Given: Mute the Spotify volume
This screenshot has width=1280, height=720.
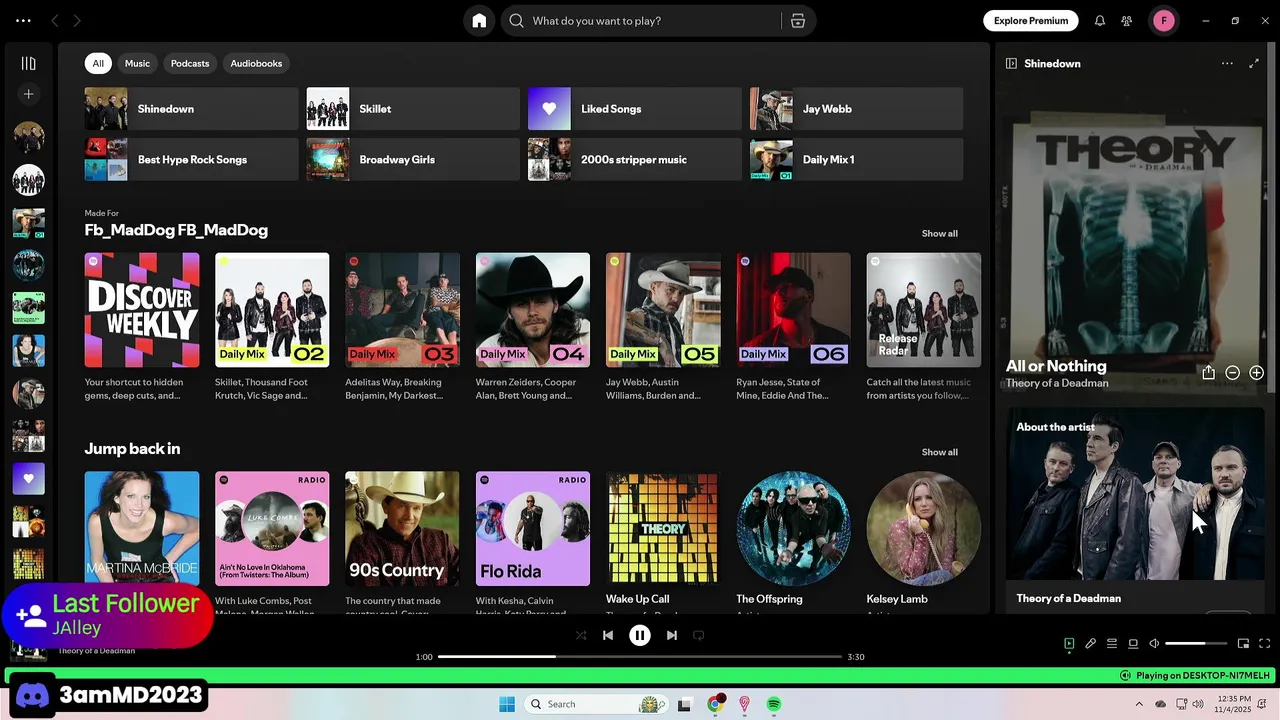Looking at the screenshot, I should coord(1154,644).
